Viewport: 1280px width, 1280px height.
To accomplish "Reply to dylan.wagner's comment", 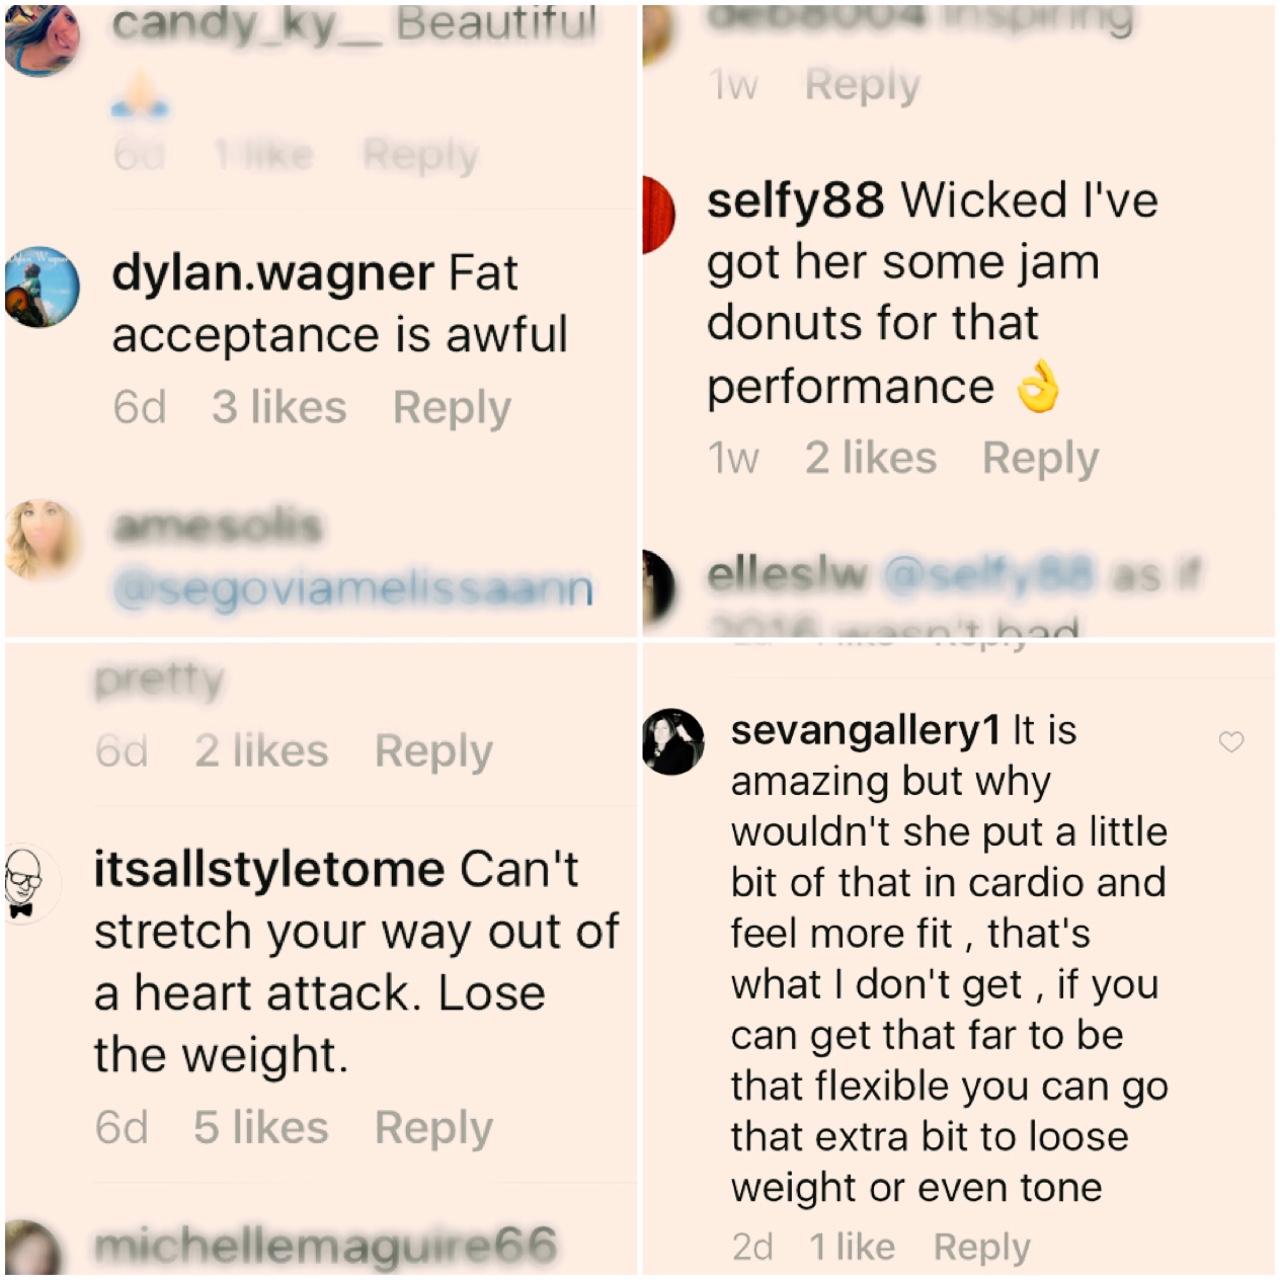I will point(451,408).
